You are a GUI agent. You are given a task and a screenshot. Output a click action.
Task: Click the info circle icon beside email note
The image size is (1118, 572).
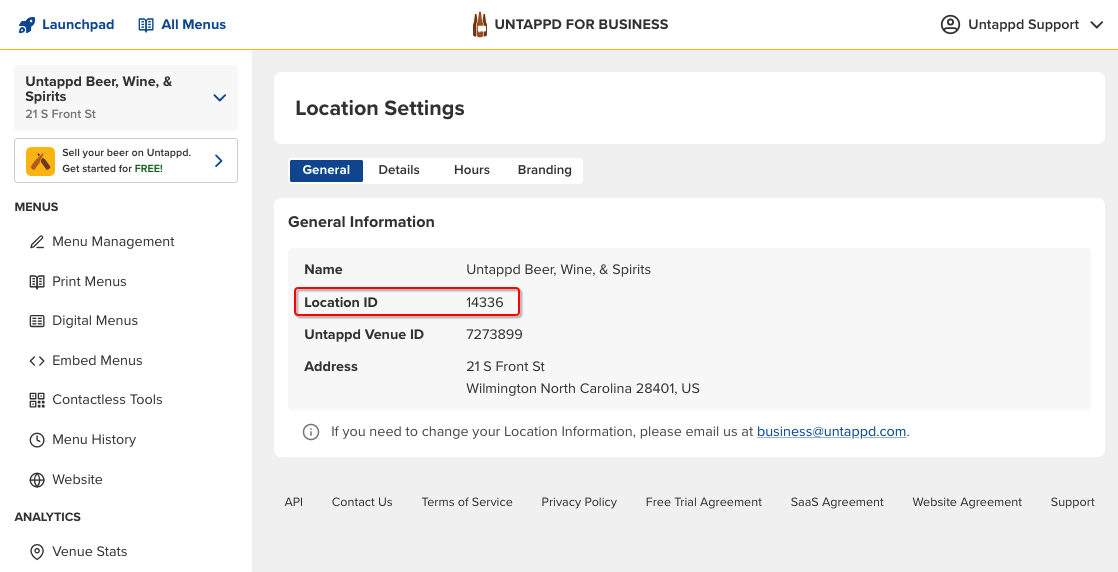click(311, 432)
